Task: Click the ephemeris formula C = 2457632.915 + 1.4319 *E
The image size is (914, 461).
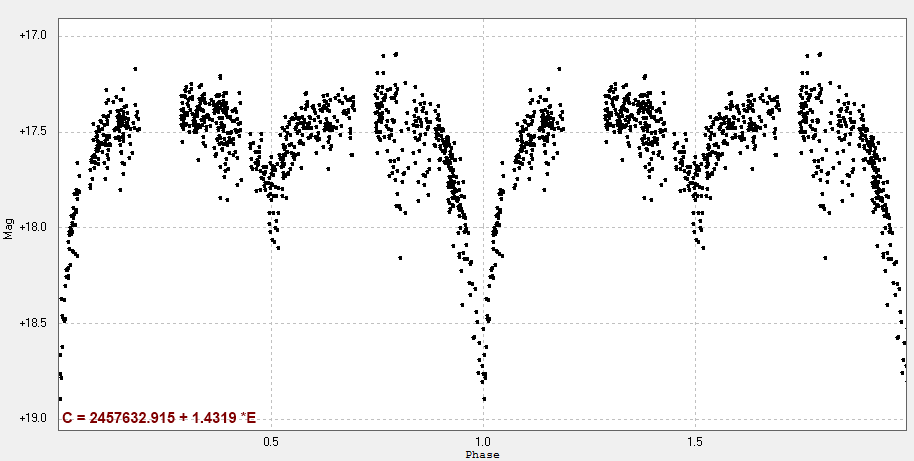Action: click(159, 418)
